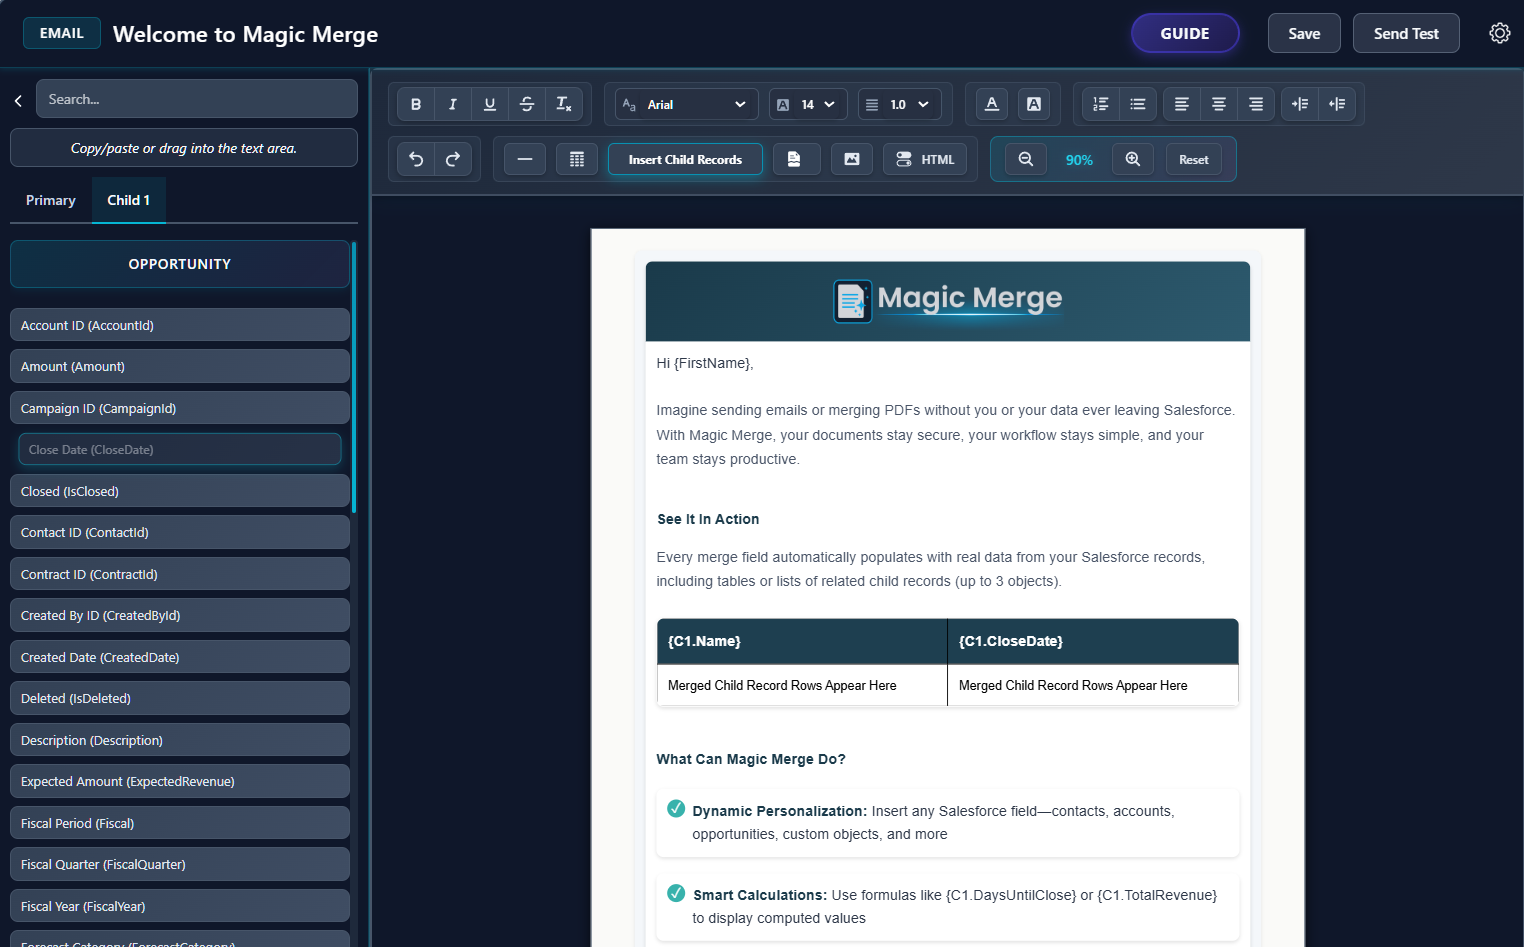
Task: Insert a horizontal line
Action: (x=524, y=158)
